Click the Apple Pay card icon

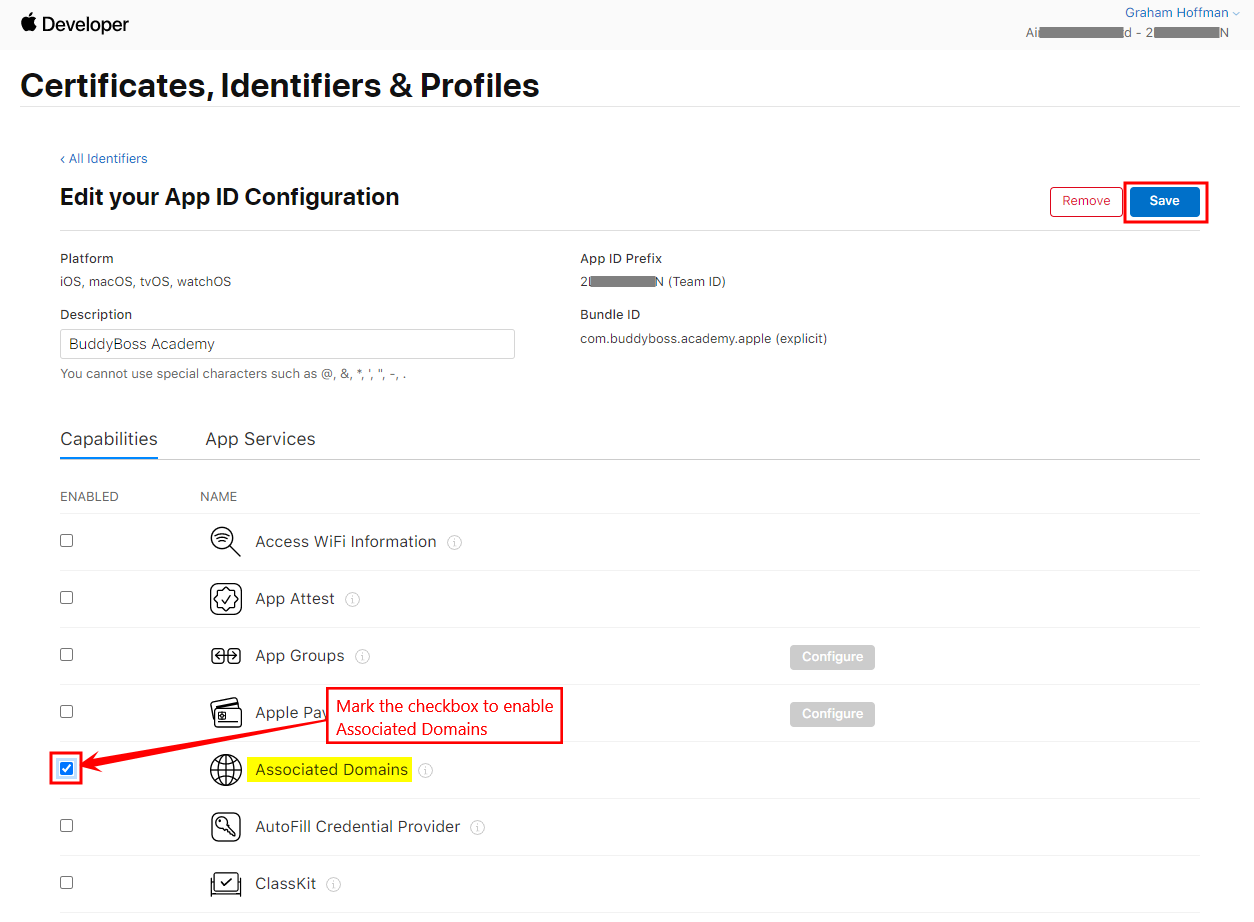tap(226, 713)
